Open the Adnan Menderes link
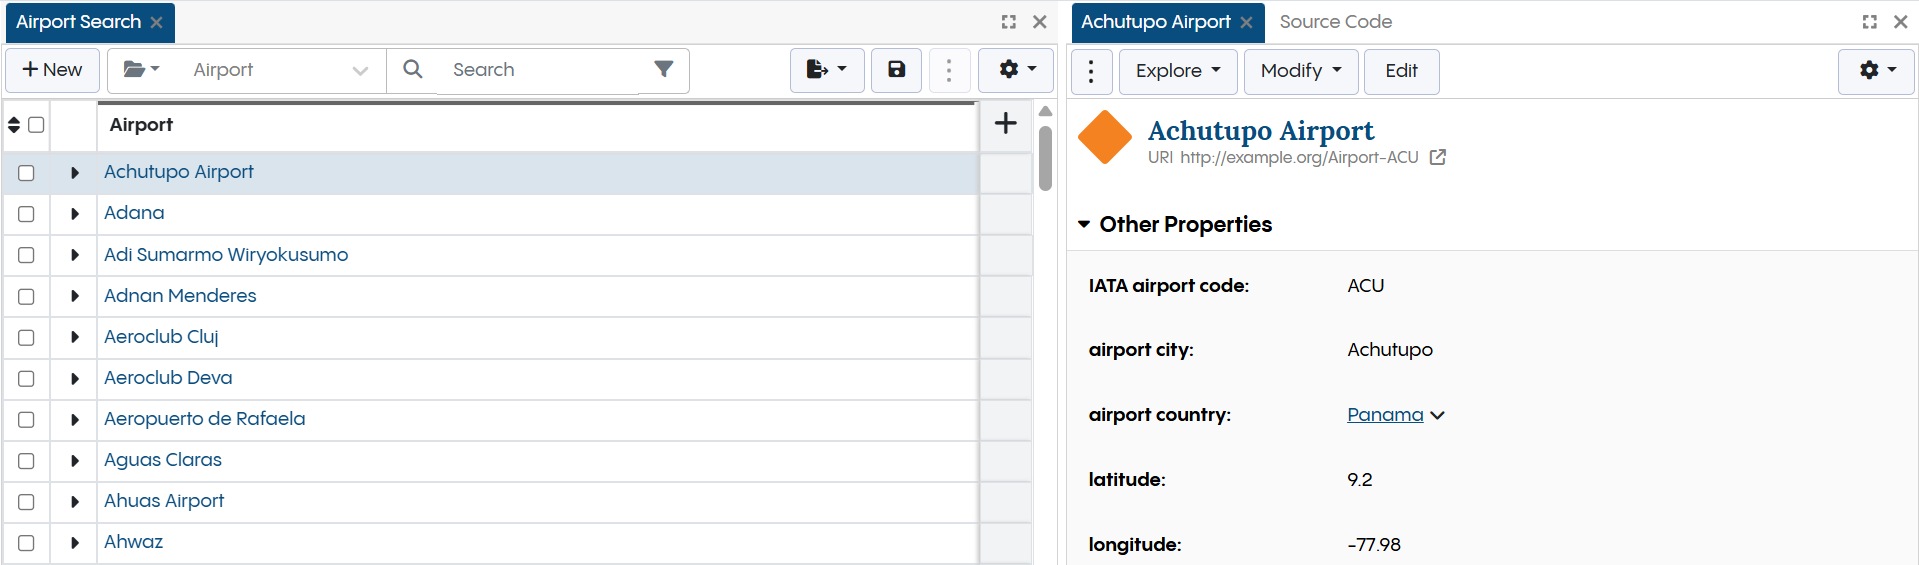Image resolution: width=1919 pixels, height=565 pixels. pyautogui.click(x=180, y=296)
